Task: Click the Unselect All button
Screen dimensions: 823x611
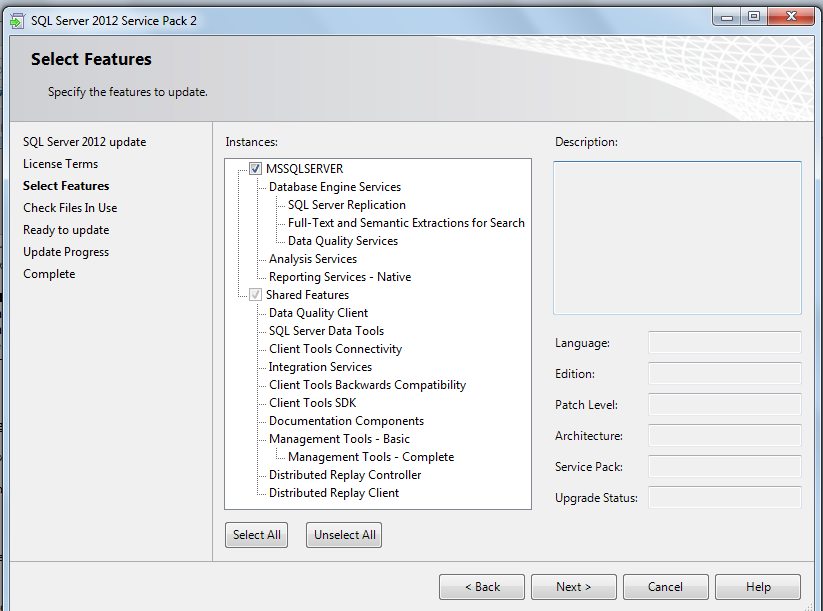Action: pyautogui.click(x=344, y=535)
